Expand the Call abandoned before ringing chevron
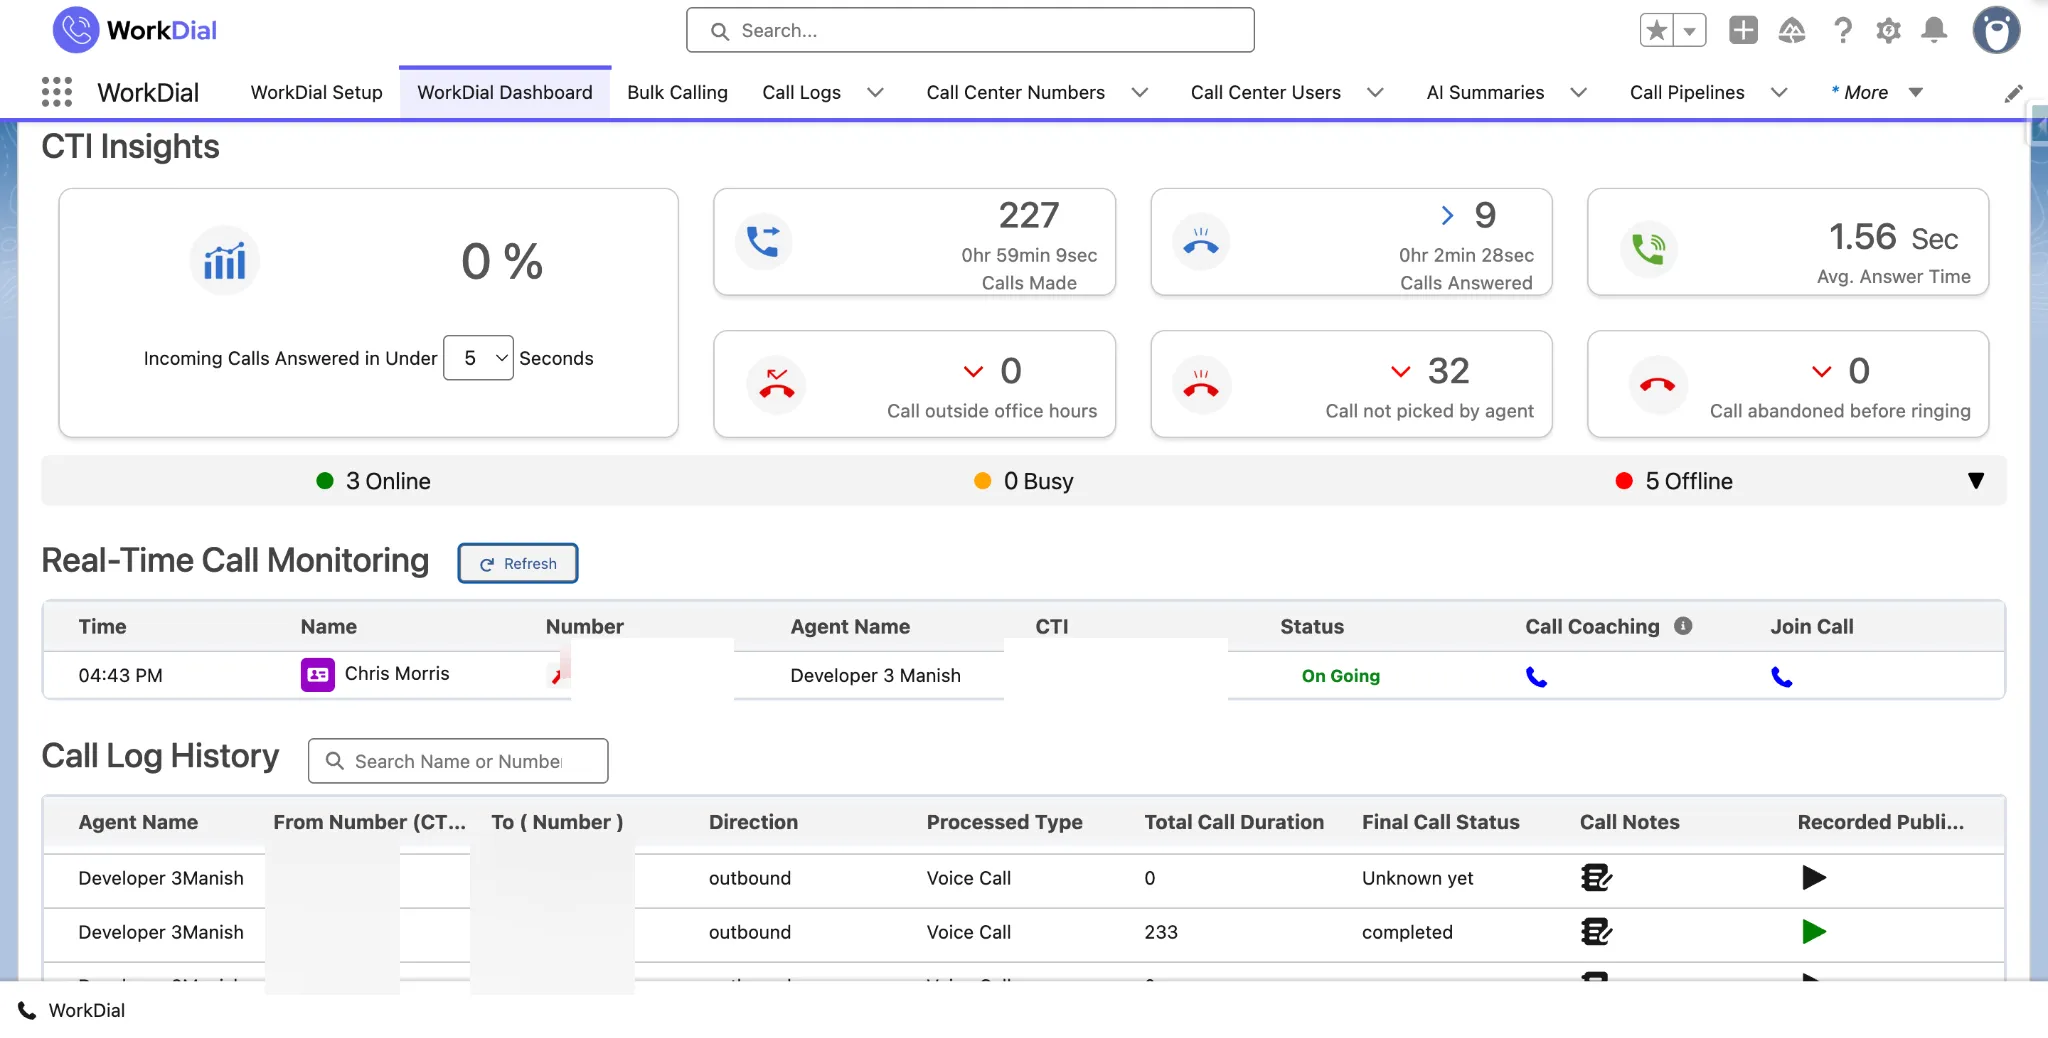This screenshot has width=2048, height=1038. click(x=1821, y=371)
